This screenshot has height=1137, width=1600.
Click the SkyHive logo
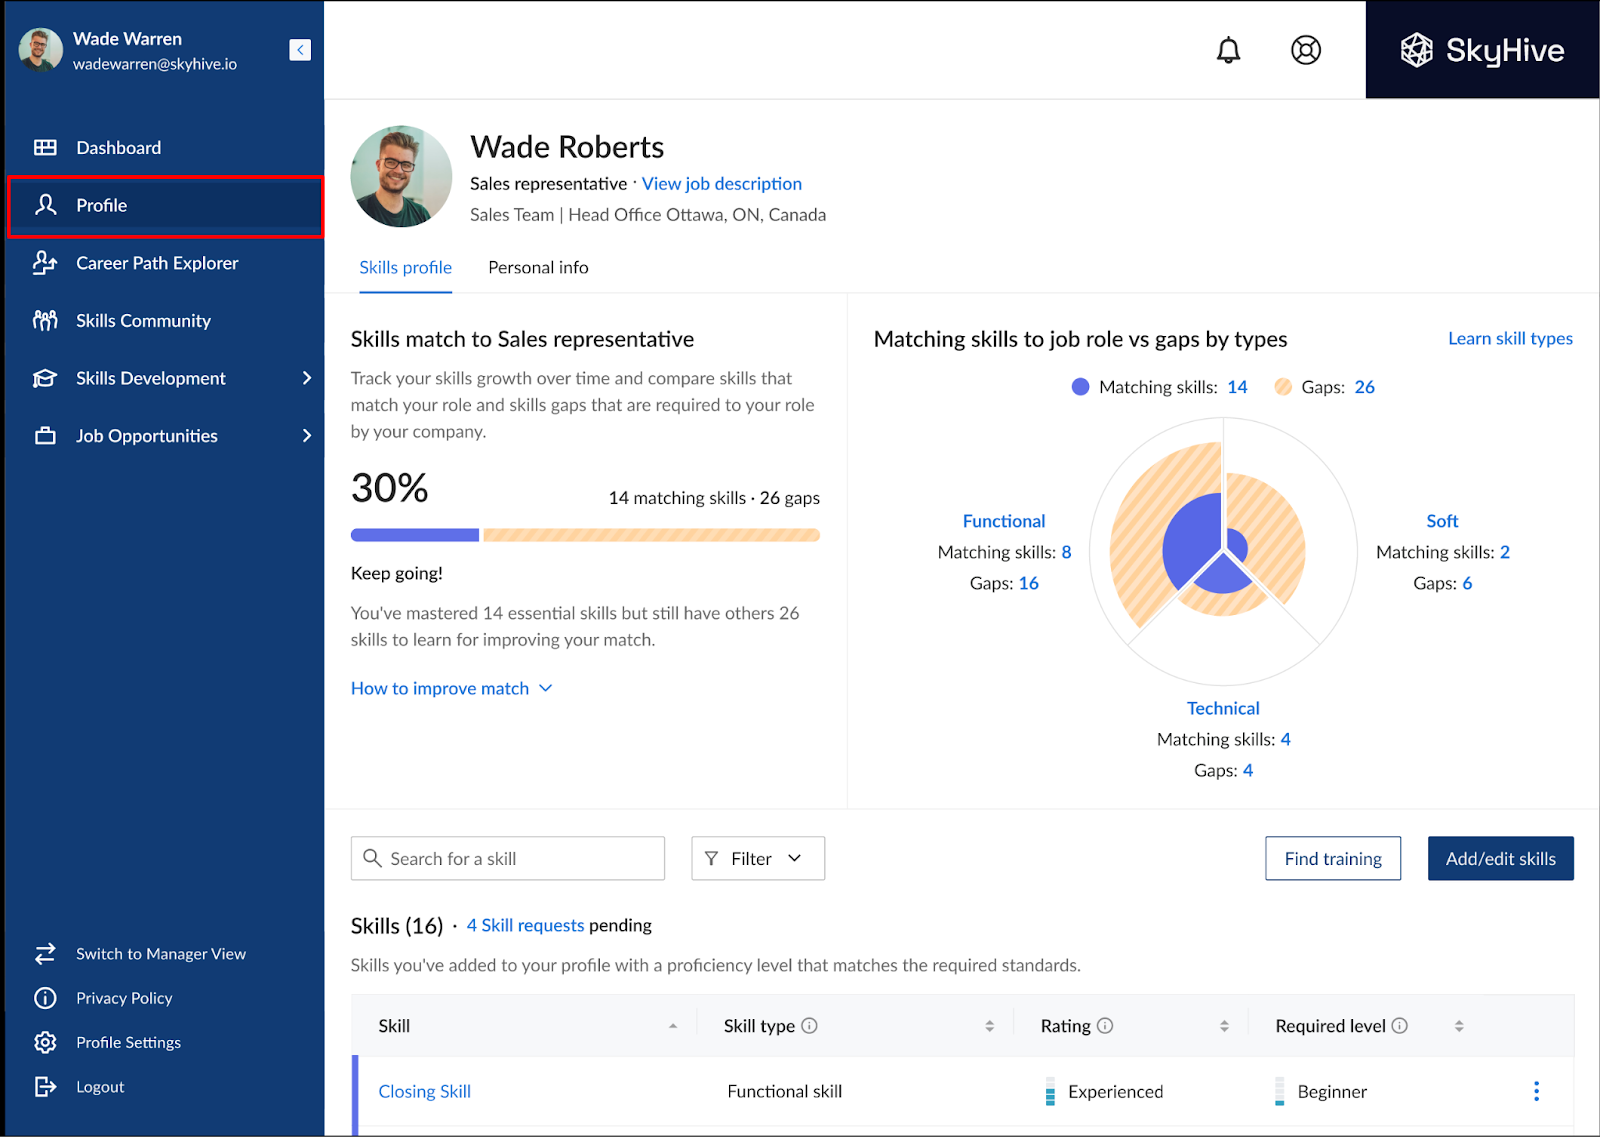(x=1482, y=50)
